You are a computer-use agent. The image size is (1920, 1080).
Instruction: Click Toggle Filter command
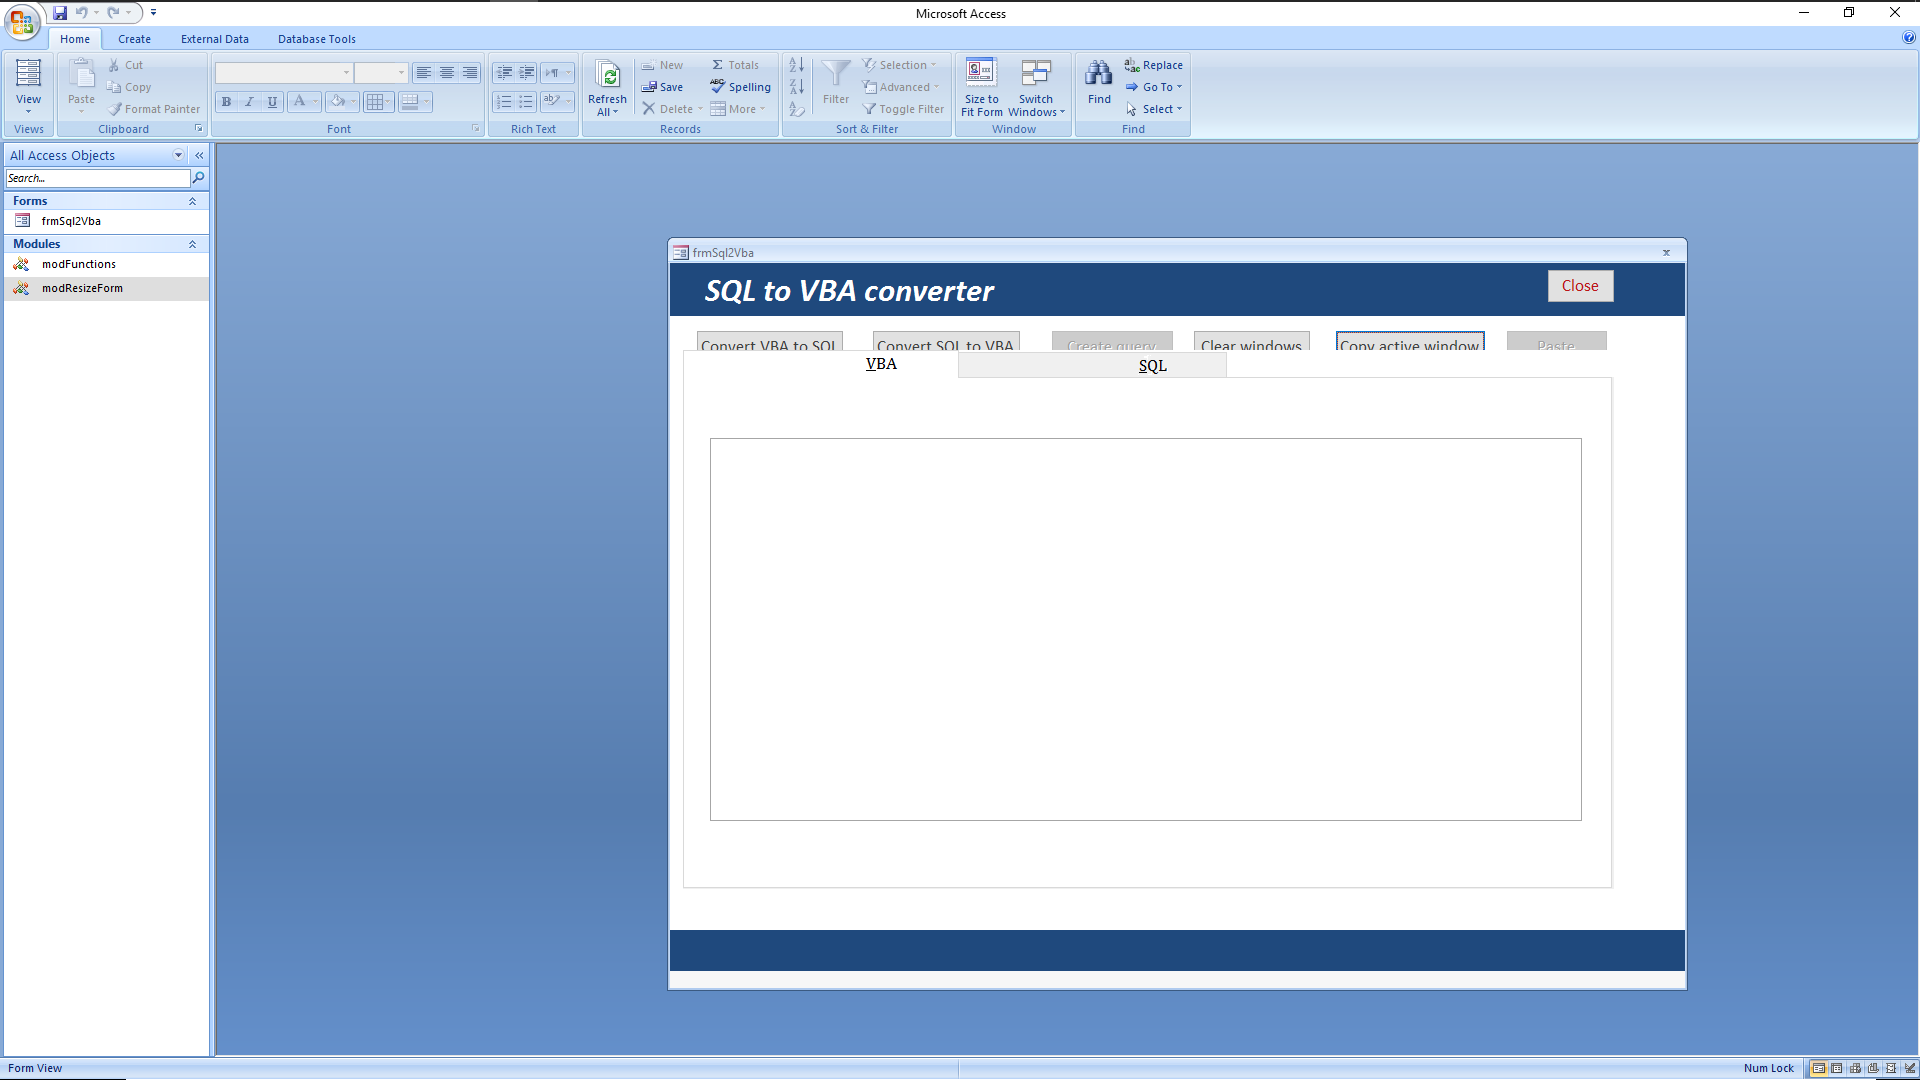click(904, 109)
